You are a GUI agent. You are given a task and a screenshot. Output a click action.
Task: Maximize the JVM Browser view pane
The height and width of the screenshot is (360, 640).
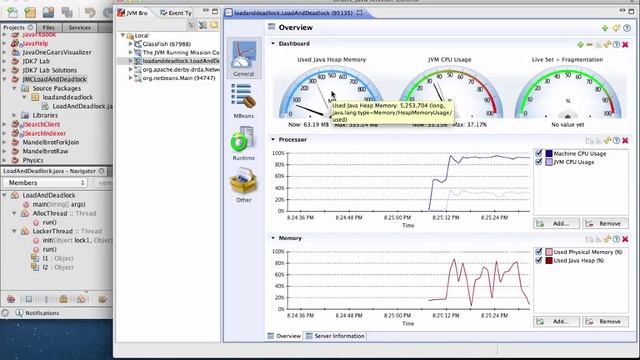coord(215,11)
